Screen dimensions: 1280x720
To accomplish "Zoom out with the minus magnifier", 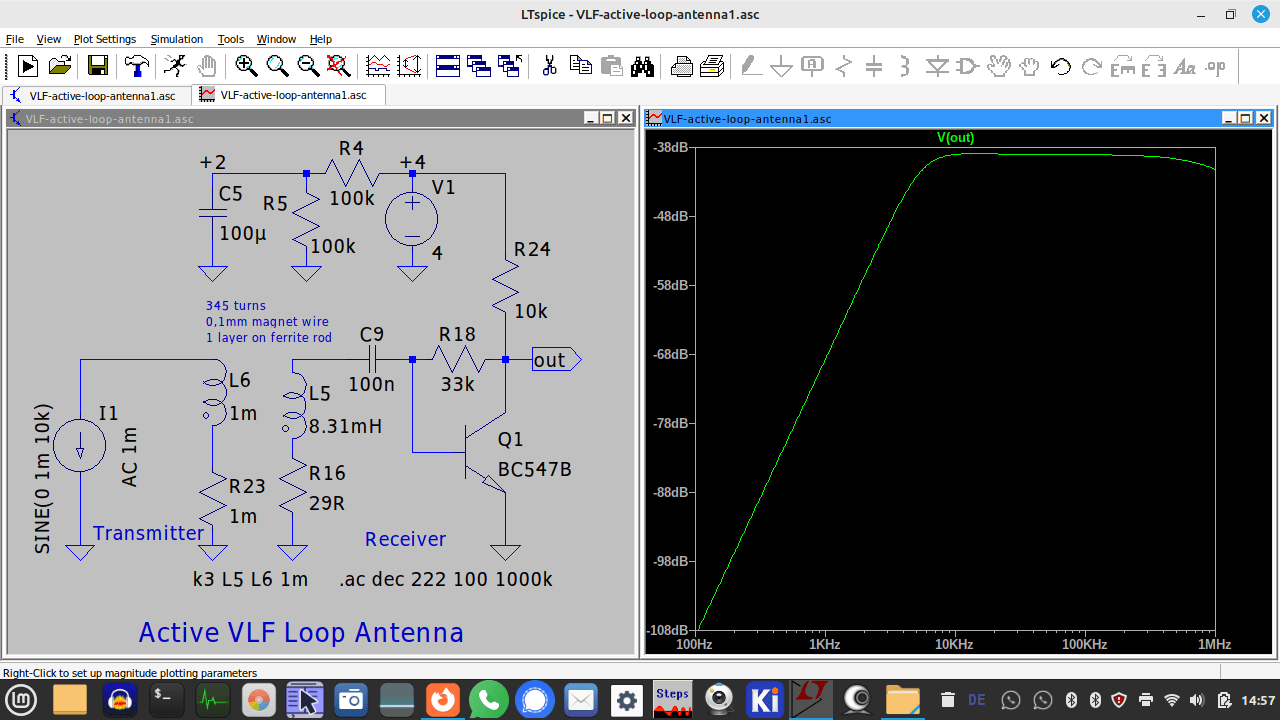I will coord(308,66).
